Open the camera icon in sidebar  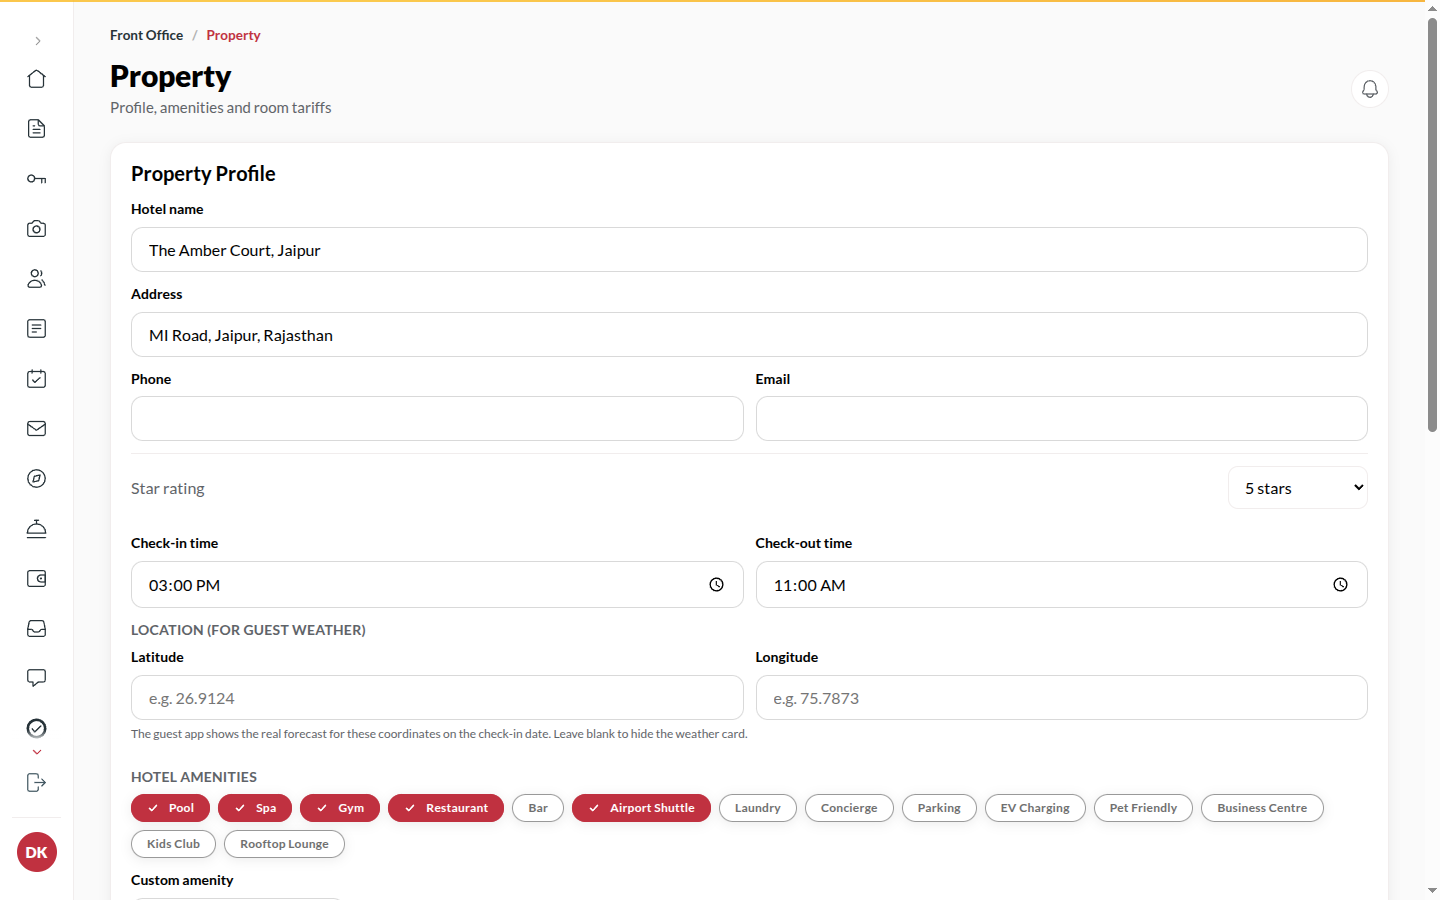pyautogui.click(x=37, y=229)
